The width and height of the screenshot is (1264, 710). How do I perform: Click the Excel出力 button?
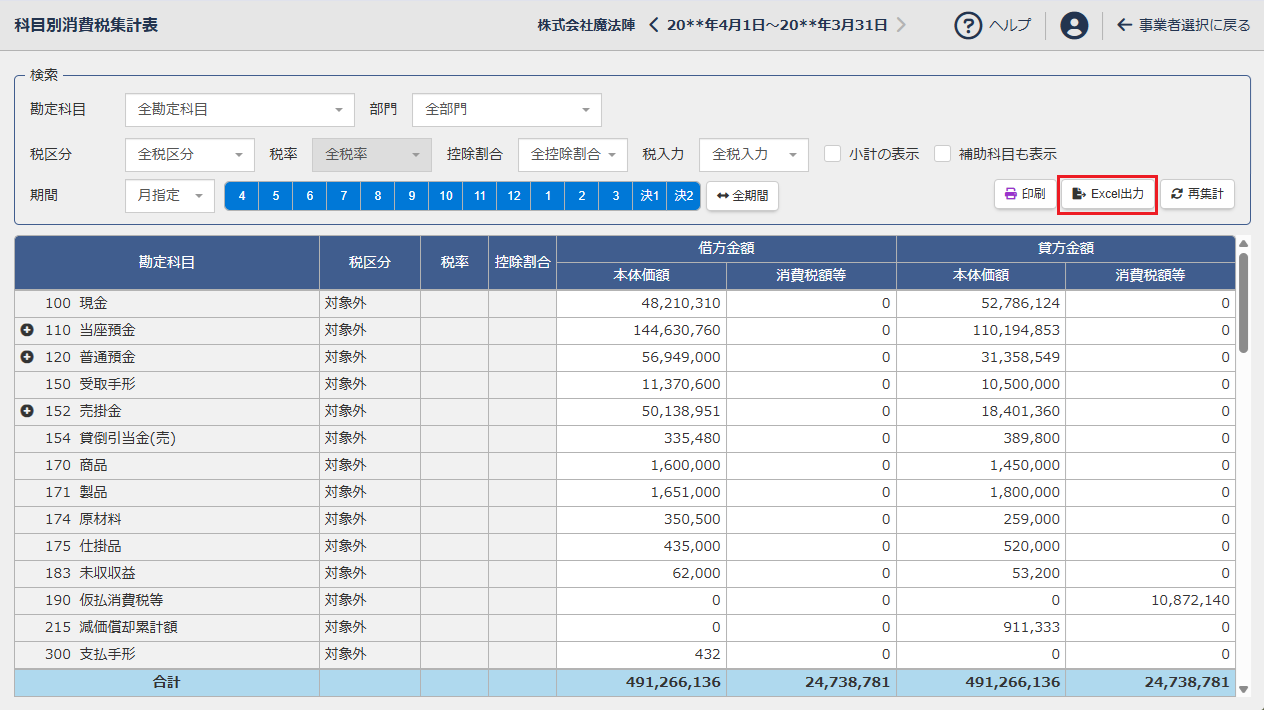click(x=1108, y=194)
